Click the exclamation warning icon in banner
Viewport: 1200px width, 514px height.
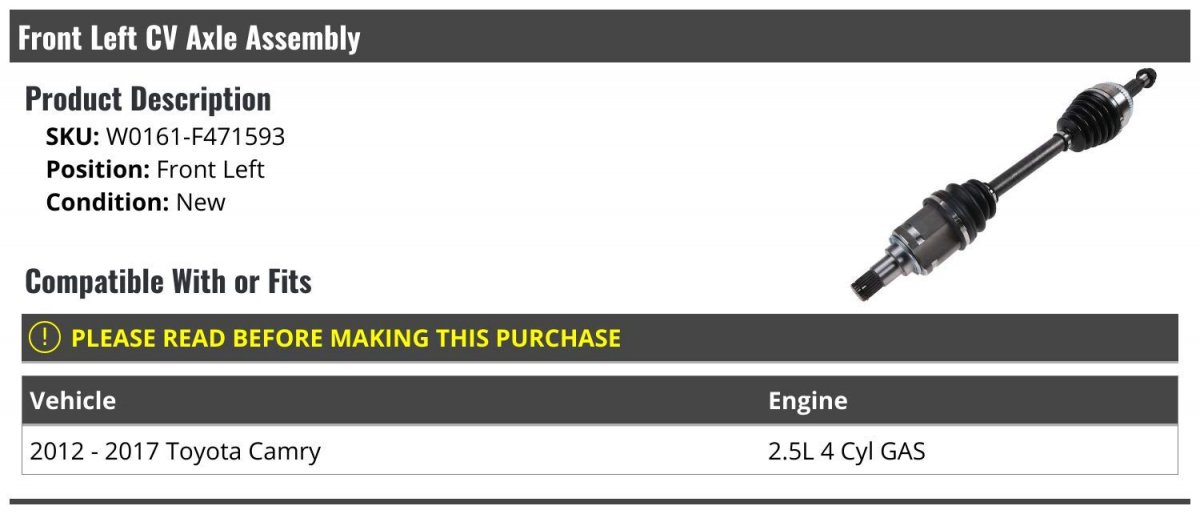(46, 337)
